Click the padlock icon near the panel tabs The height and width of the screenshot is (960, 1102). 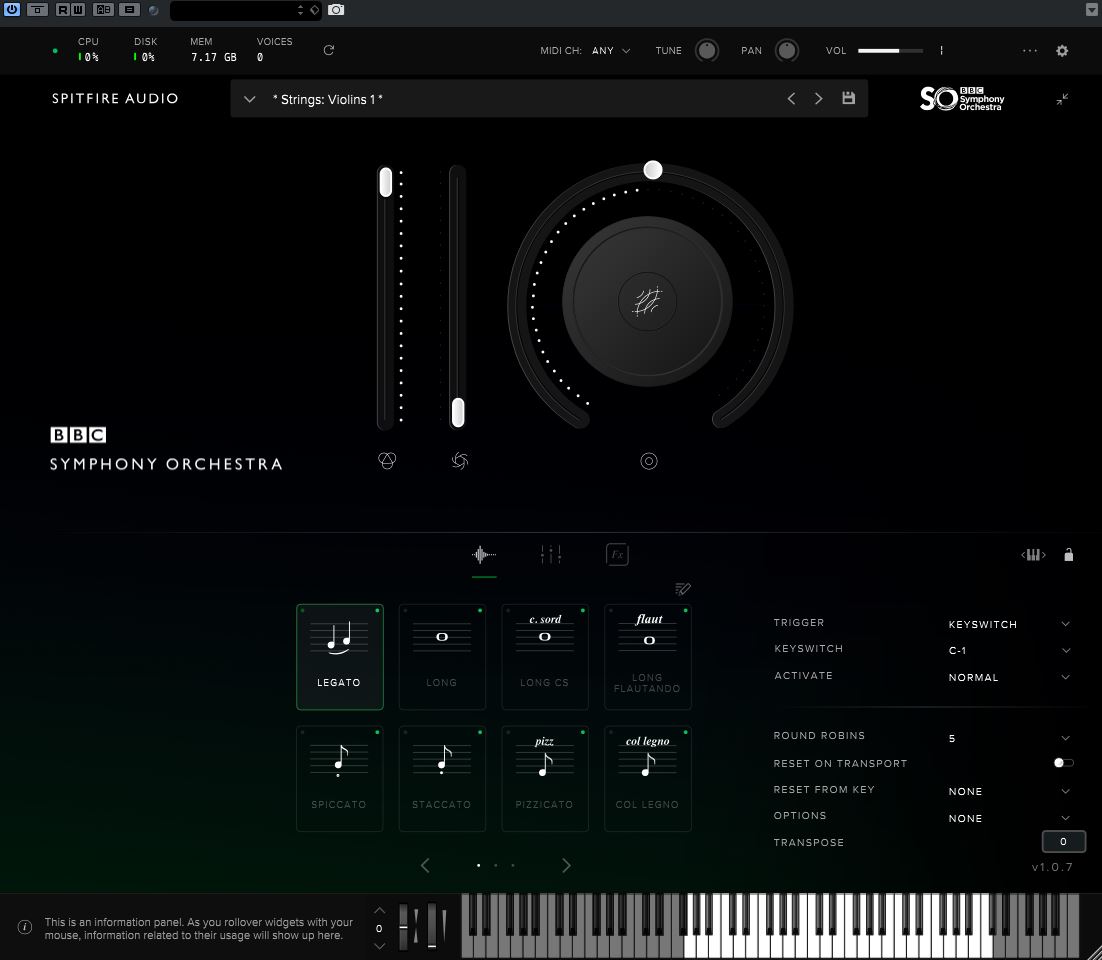(x=1068, y=554)
